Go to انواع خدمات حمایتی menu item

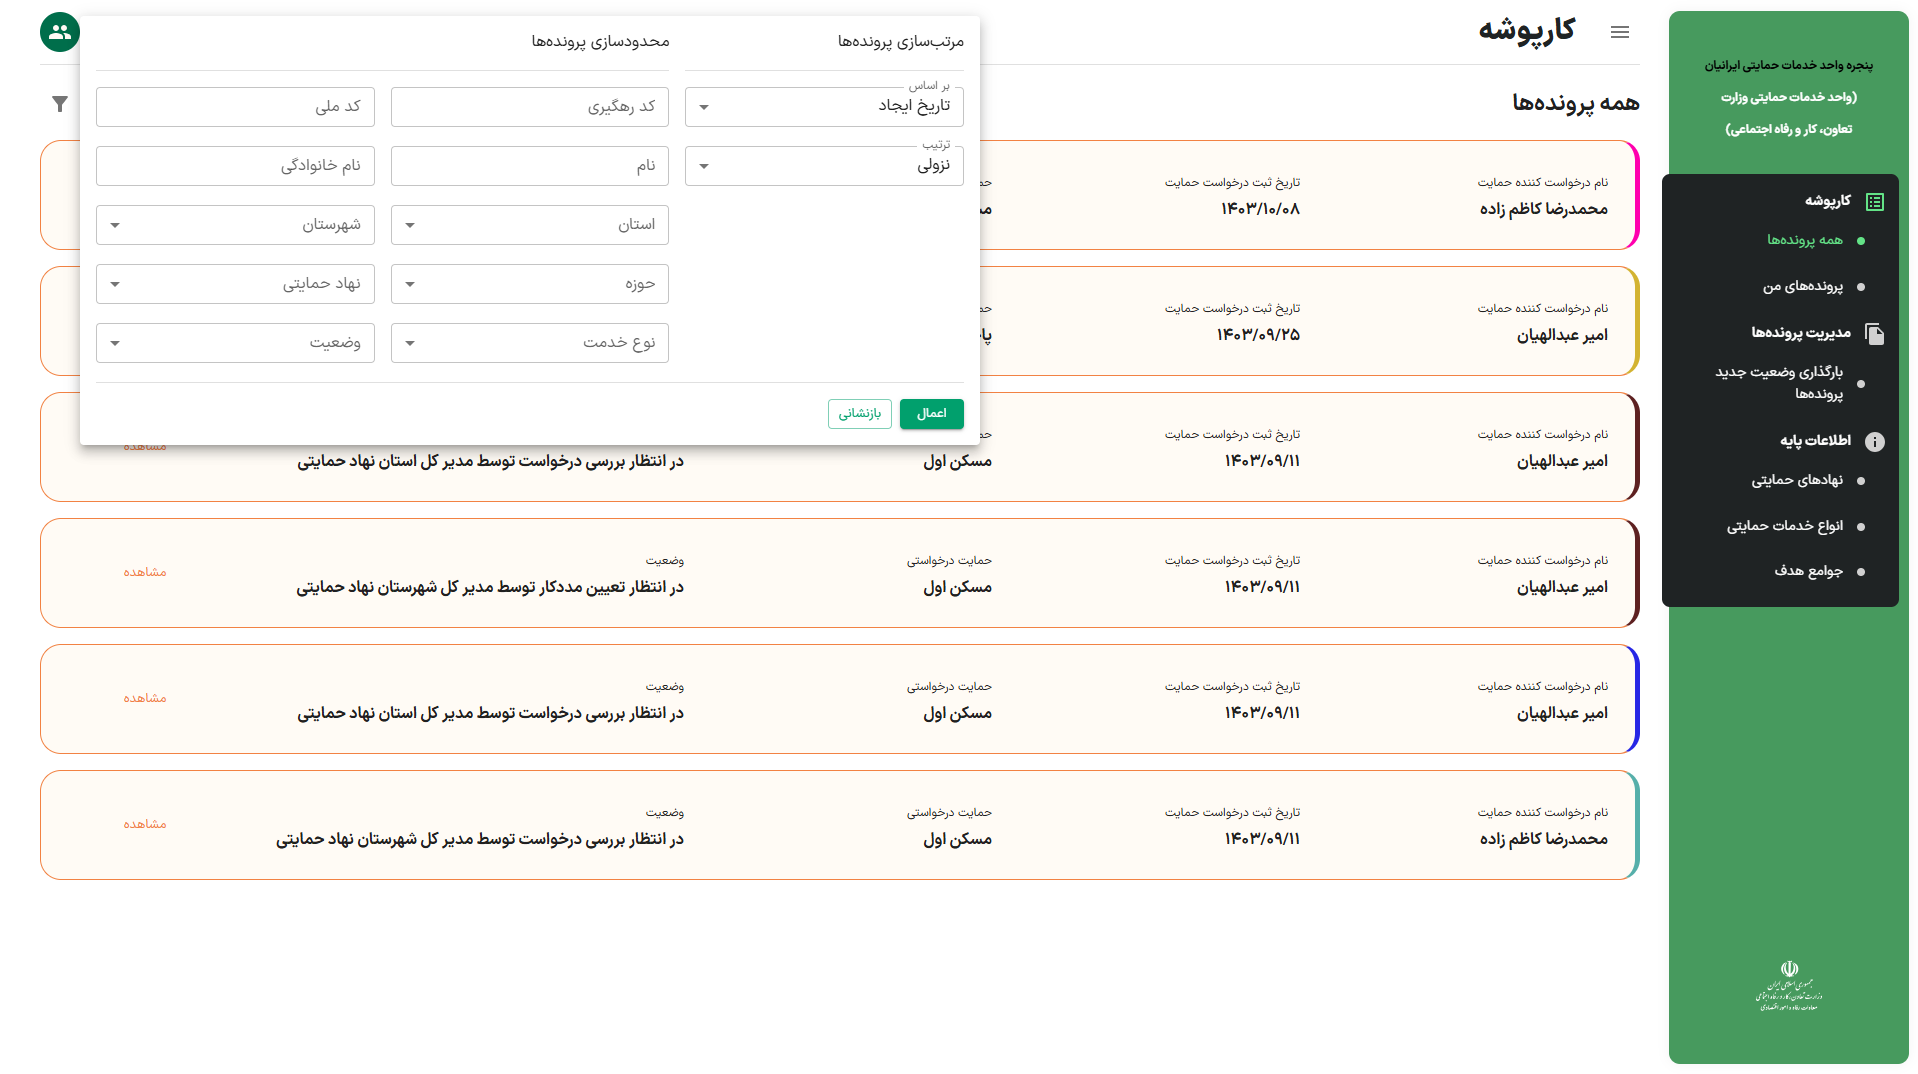1784,527
